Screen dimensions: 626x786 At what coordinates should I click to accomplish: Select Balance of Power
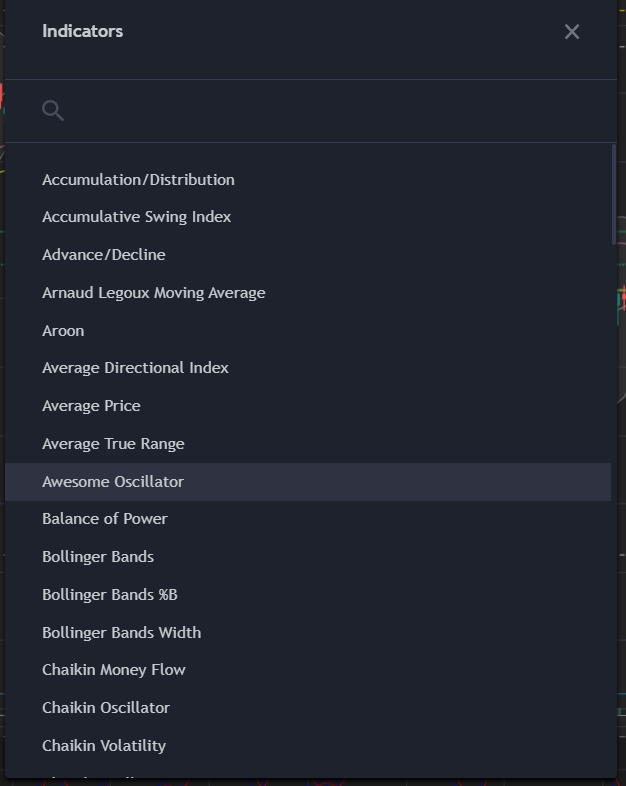308,519
